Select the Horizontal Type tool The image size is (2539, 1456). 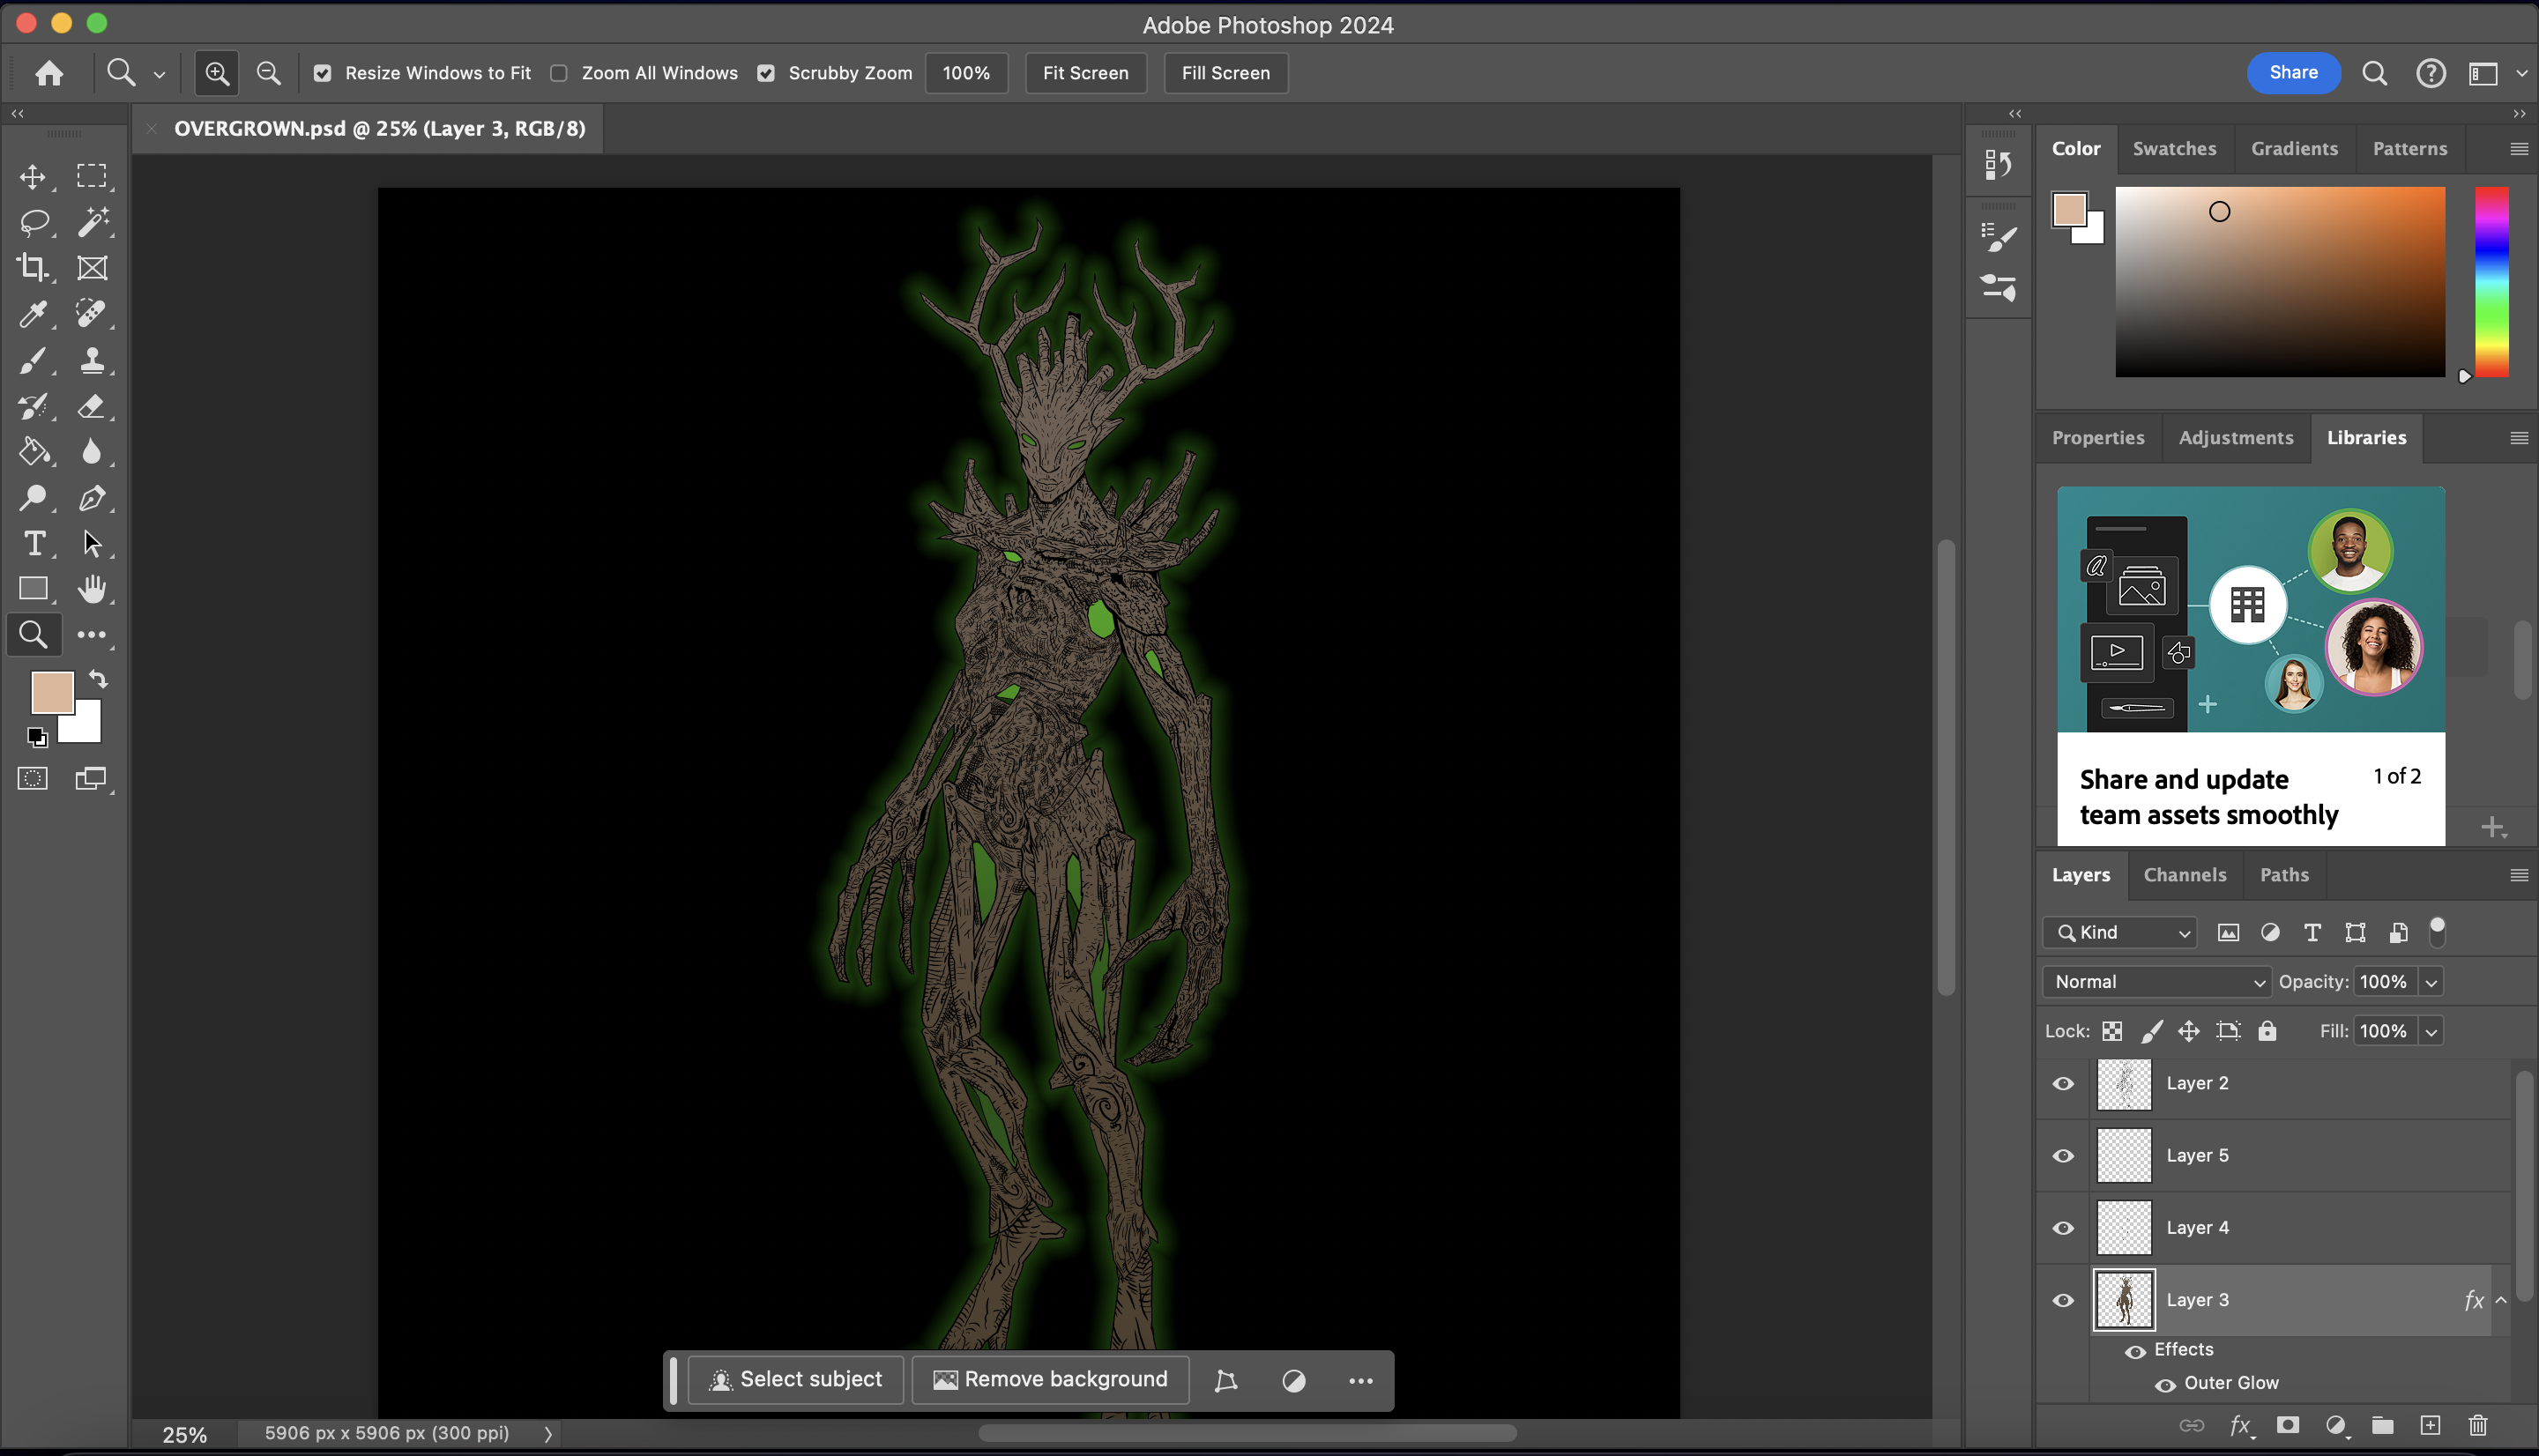tap(34, 543)
